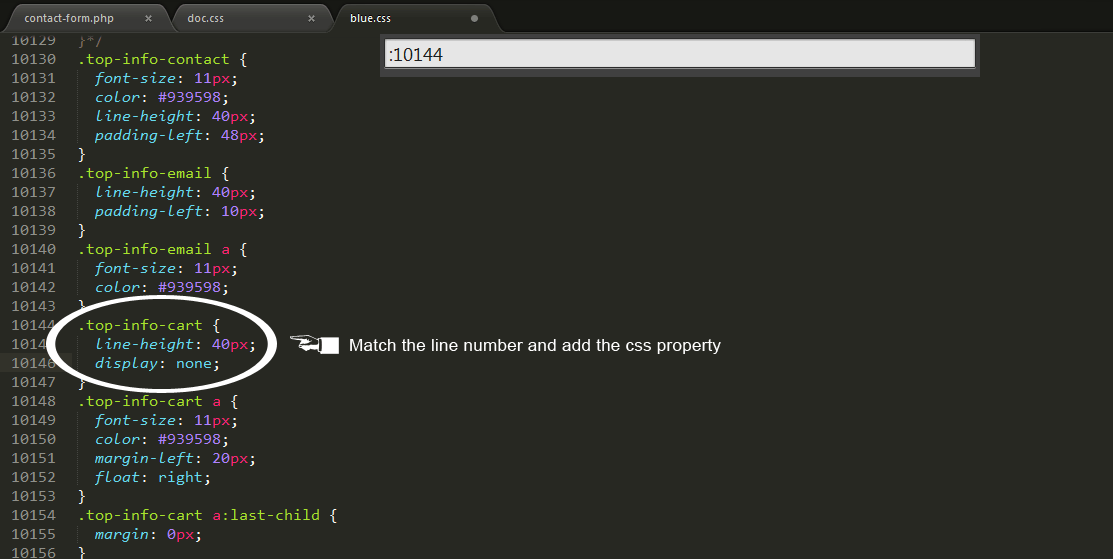1113x559 pixels.
Task: Click the .top-info-email a selector
Action: click(154, 249)
